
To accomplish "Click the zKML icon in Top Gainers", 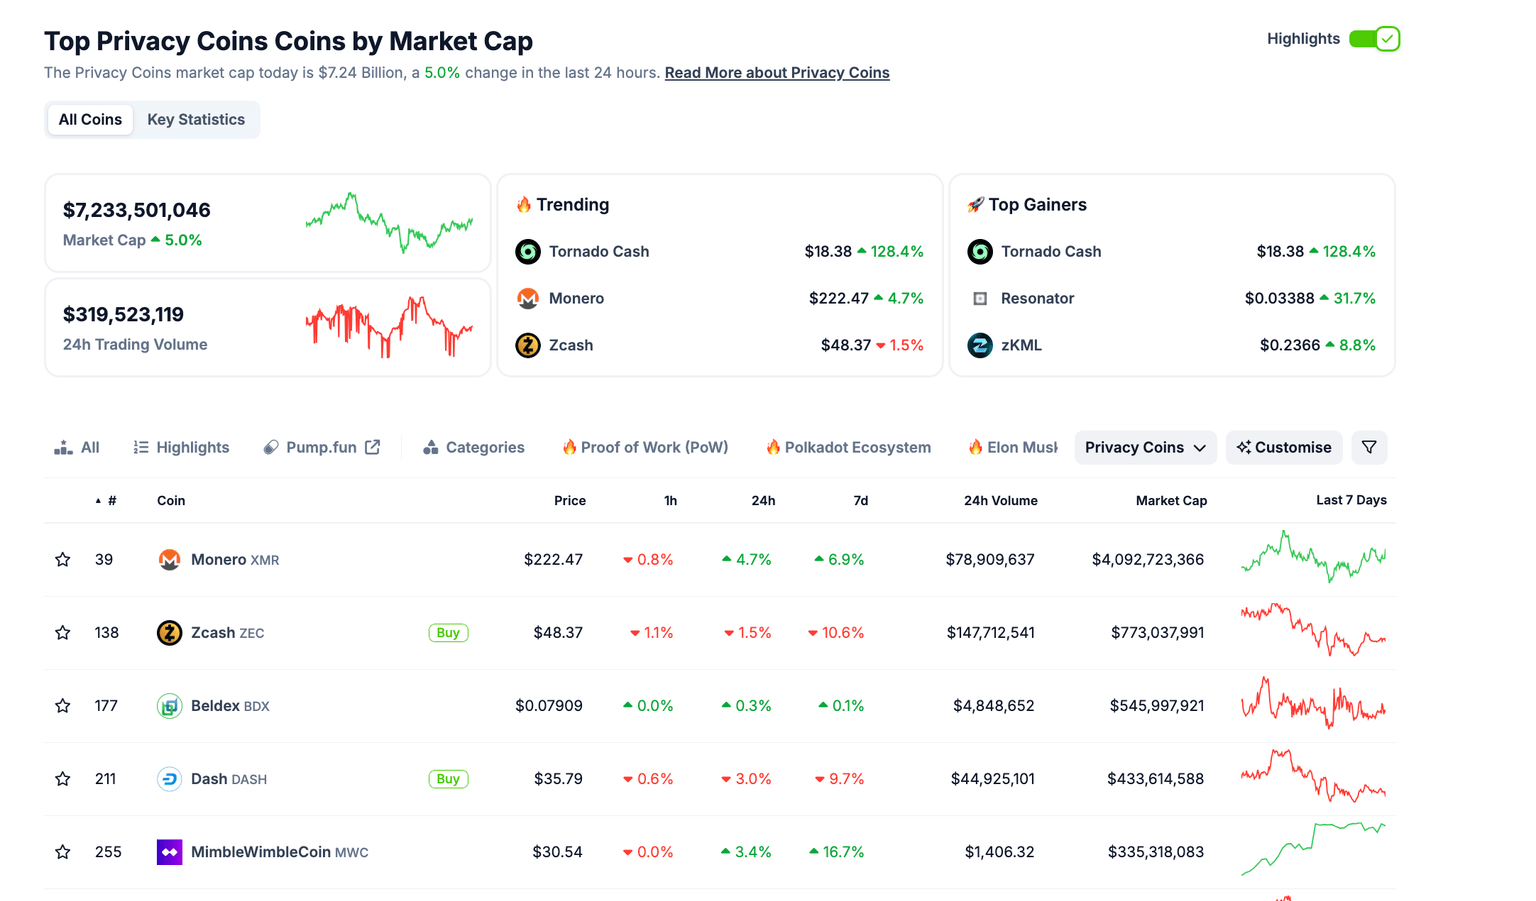I will pyautogui.click(x=980, y=345).
